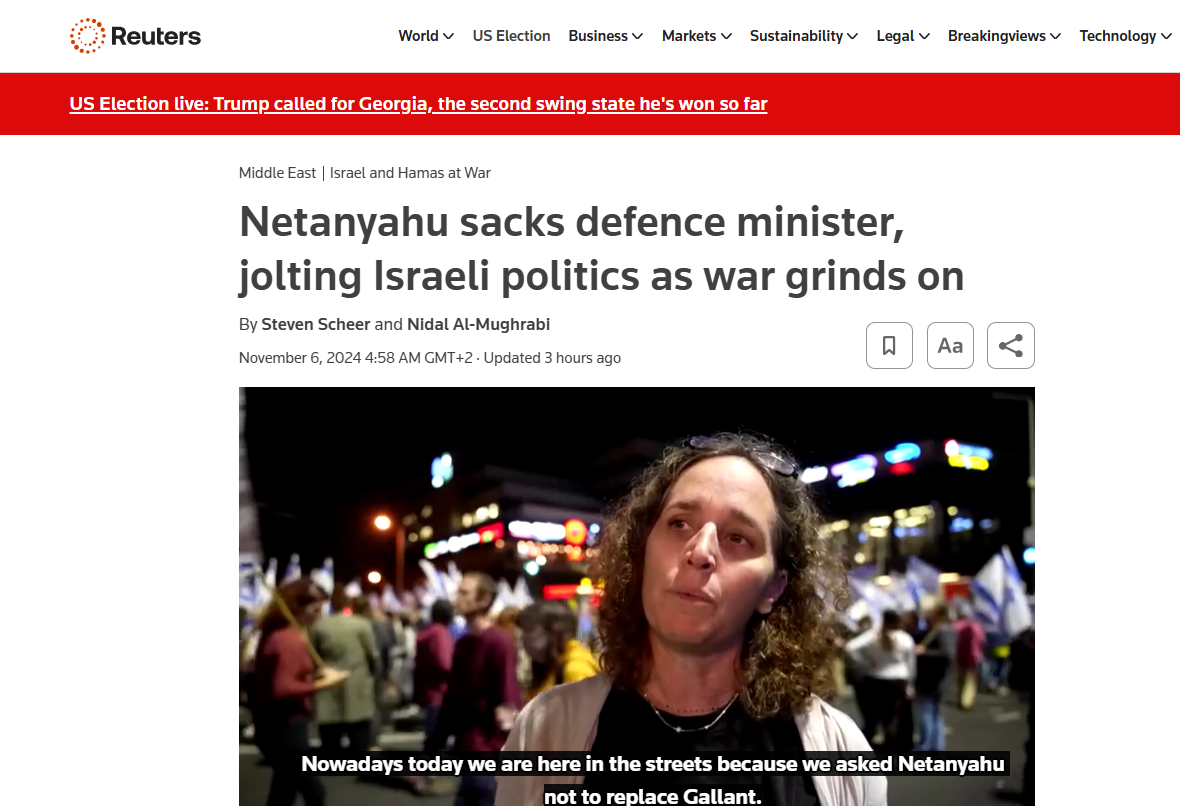Image resolution: width=1180 pixels, height=806 pixels.
Task: Click the Reuters wordmark to go home
Action: pyautogui.click(x=156, y=36)
